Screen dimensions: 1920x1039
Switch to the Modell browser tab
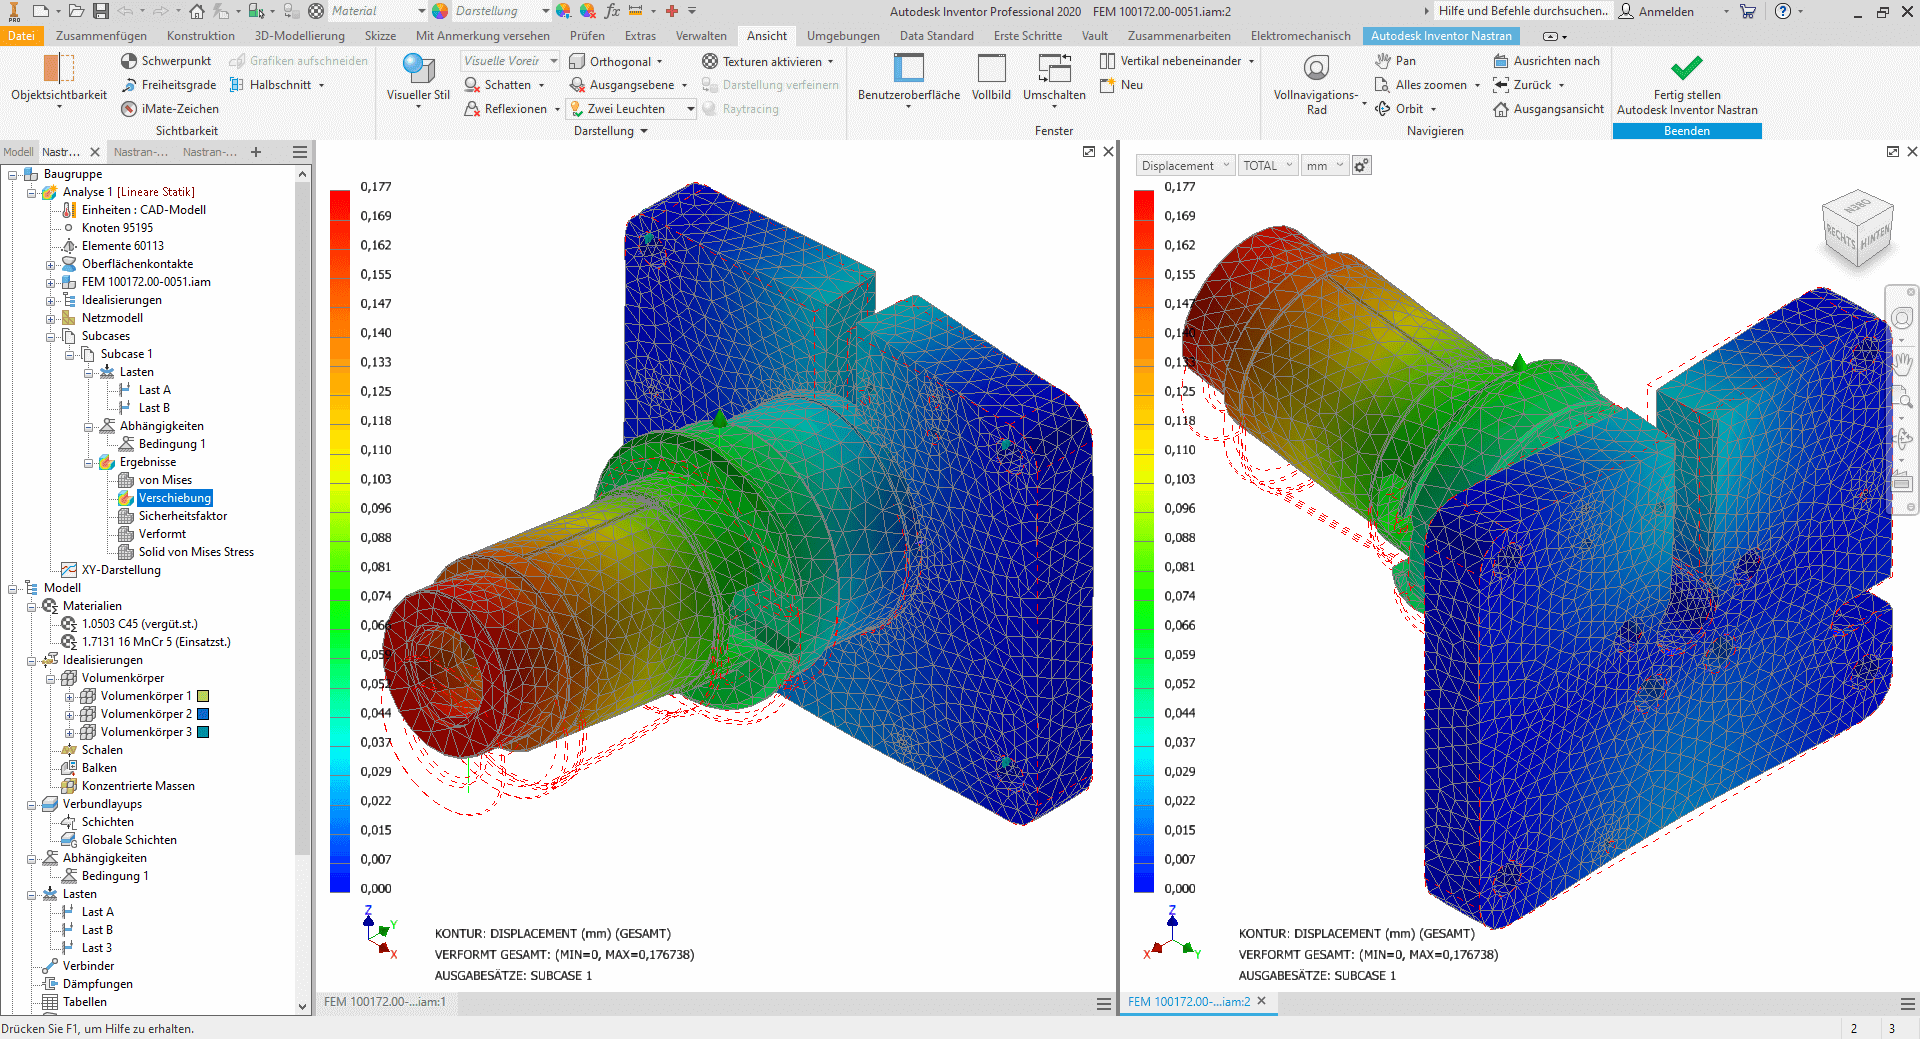tap(18, 152)
